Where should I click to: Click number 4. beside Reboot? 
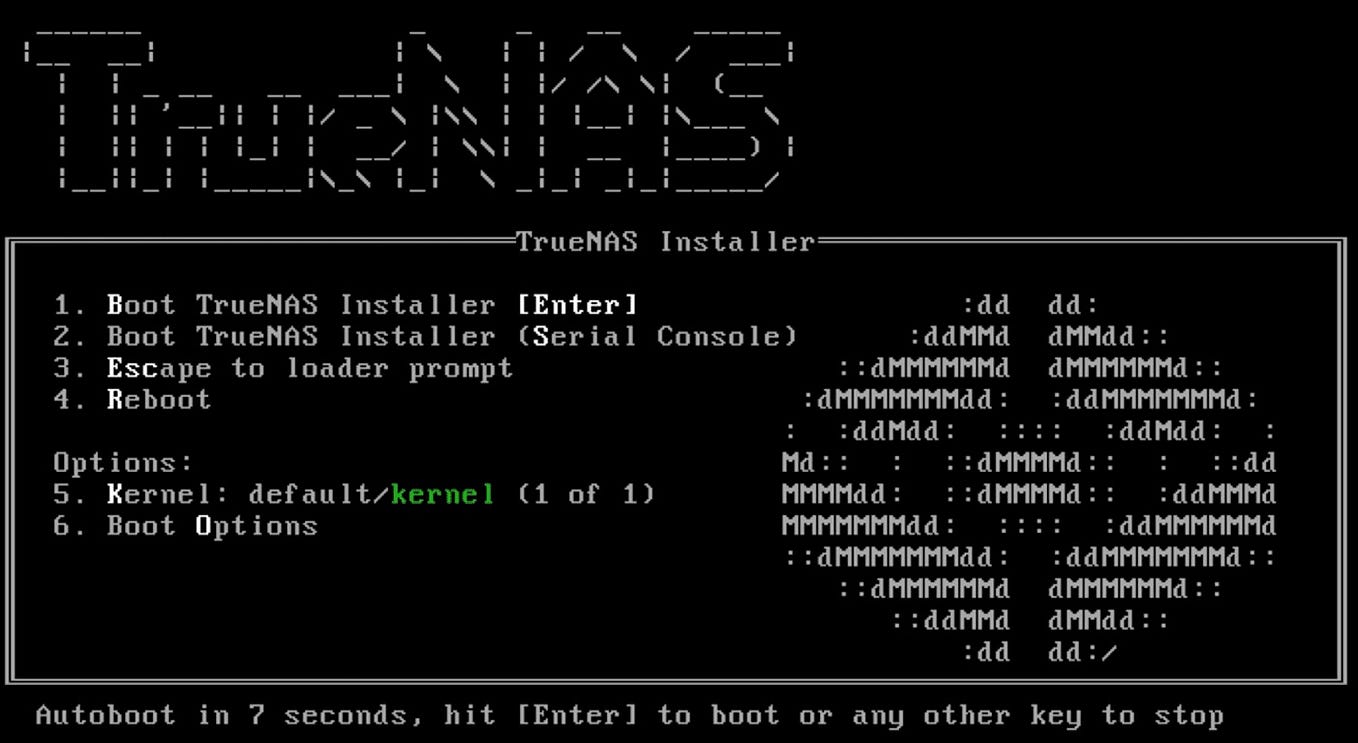tap(70, 400)
